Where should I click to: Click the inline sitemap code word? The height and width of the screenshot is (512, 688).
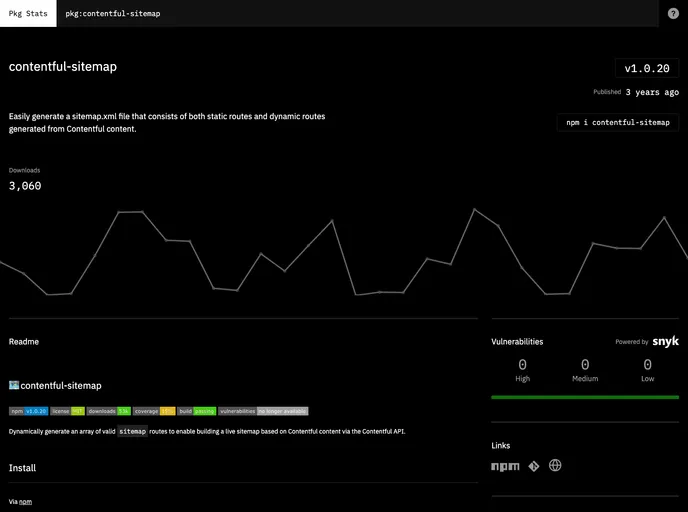(132, 431)
